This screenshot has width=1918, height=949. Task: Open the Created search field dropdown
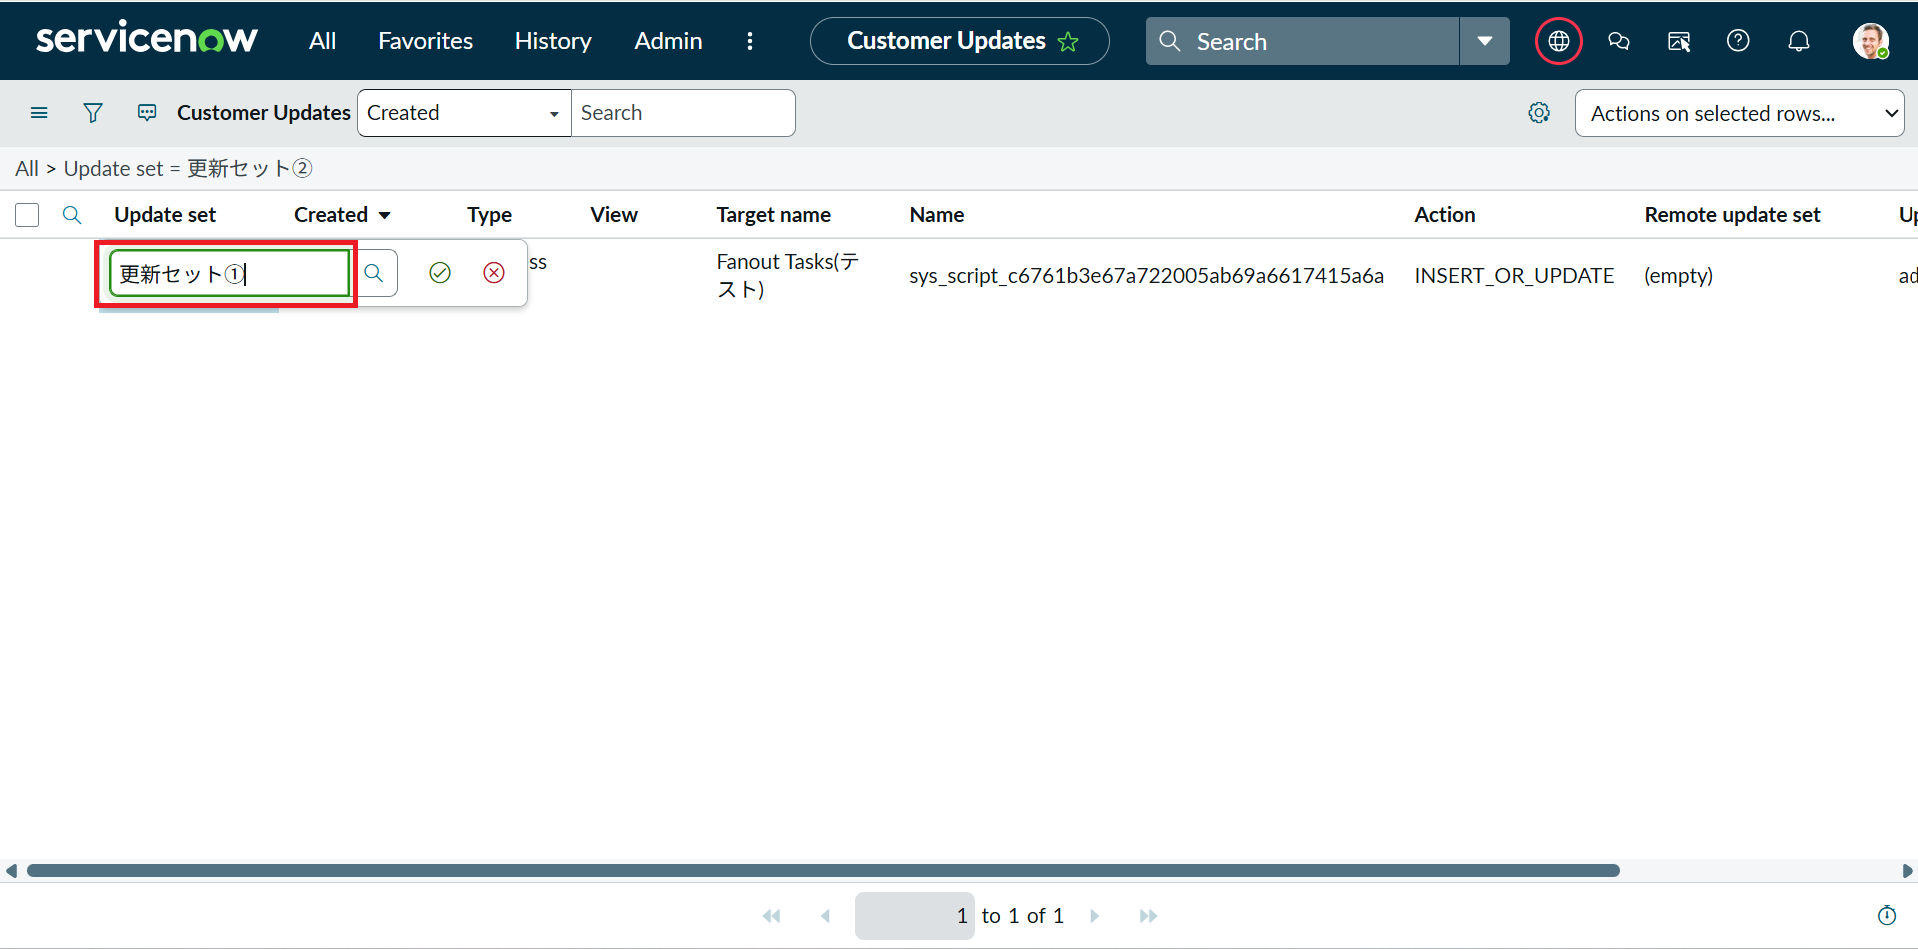(464, 113)
